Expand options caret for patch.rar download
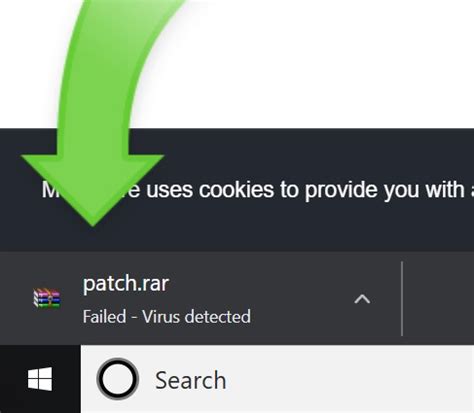The image size is (474, 413). pos(362,299)
